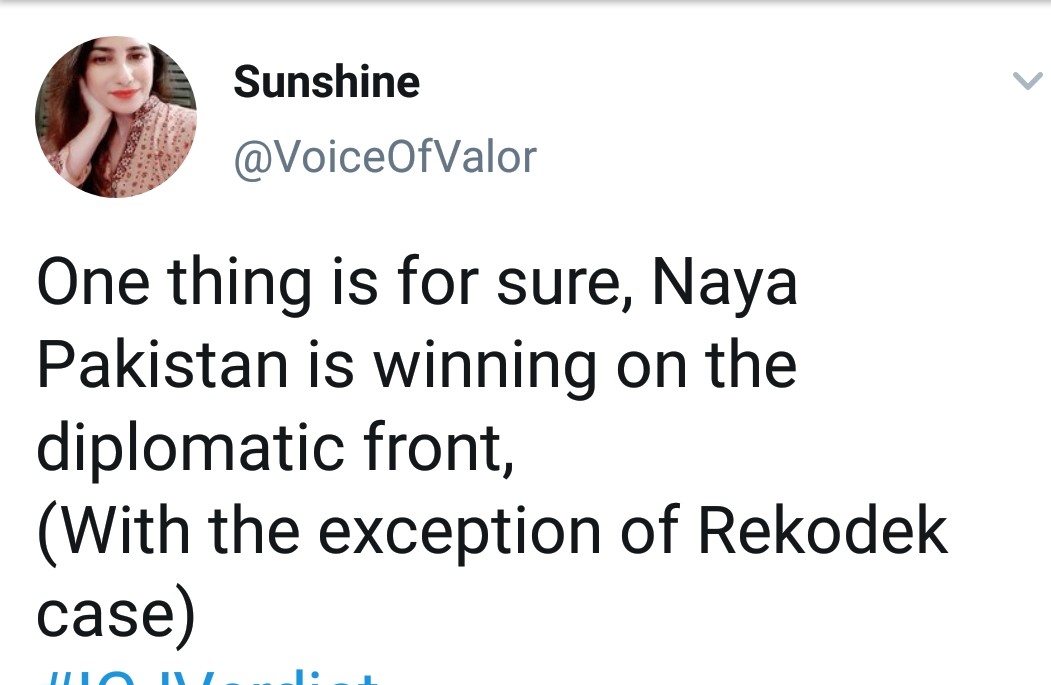
Task: Open the tweet options chevron menu
Action: [x=1027, y=81]
